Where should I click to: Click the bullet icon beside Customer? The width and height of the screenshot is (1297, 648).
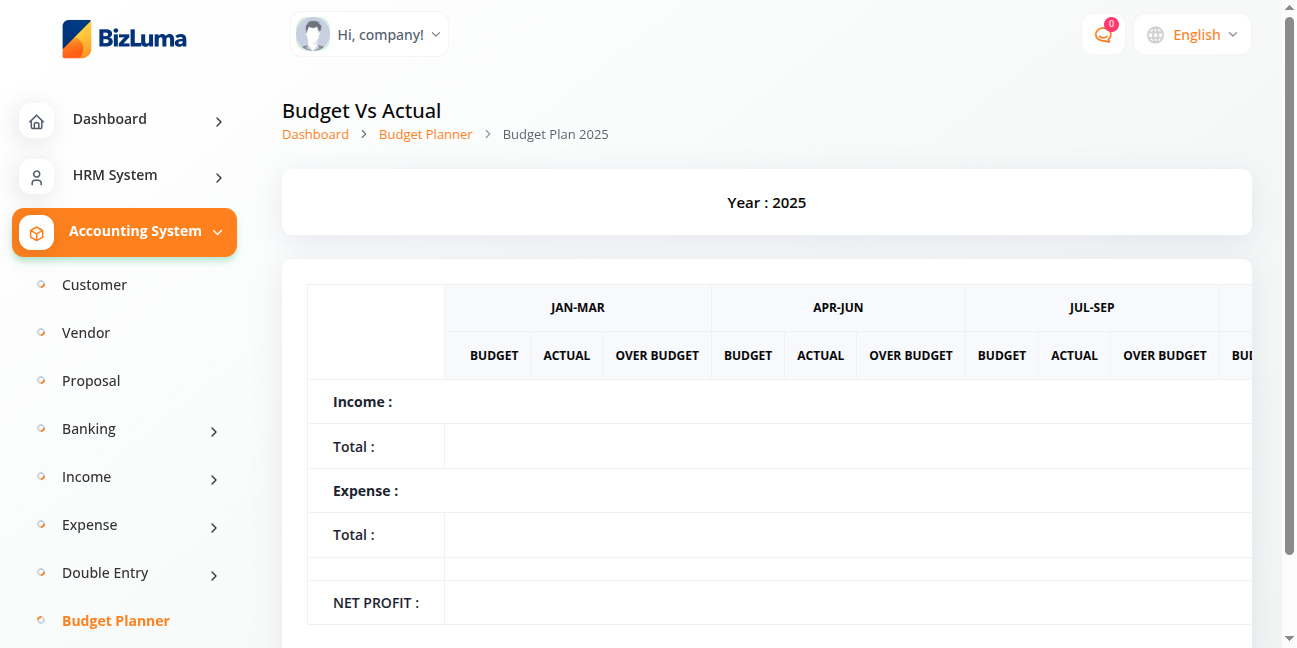pos(41,284)
